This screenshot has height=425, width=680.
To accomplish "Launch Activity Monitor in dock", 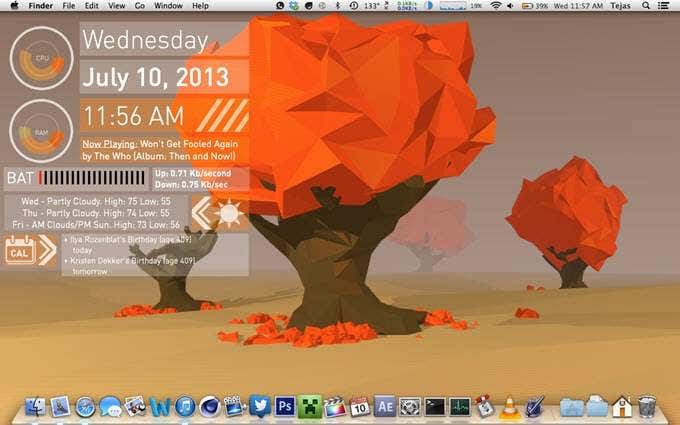I will [x=460, y=407].
